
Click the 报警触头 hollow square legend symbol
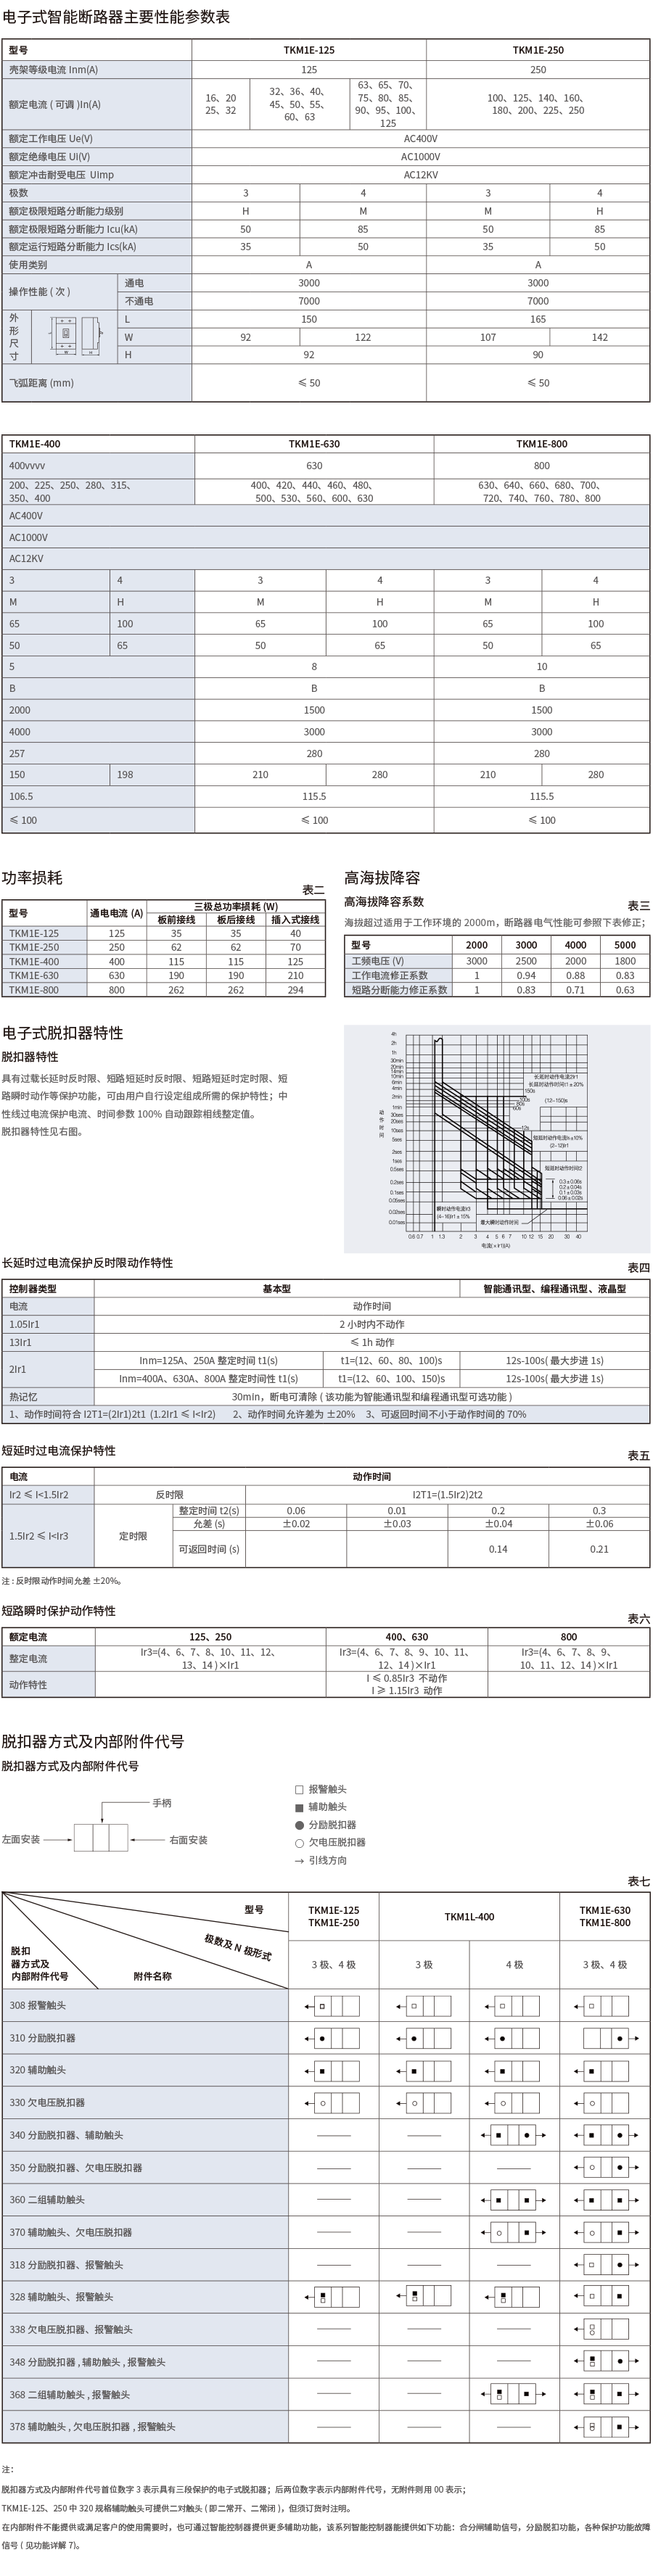[x=299, y=1789]
